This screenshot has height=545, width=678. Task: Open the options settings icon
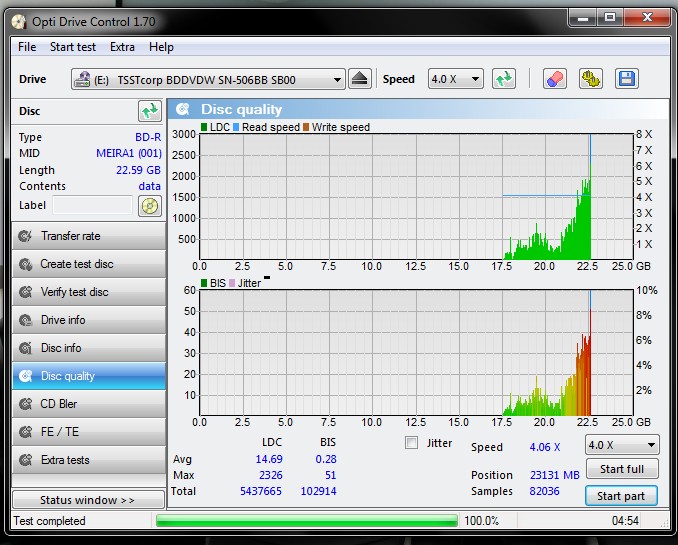coord(591,79)
